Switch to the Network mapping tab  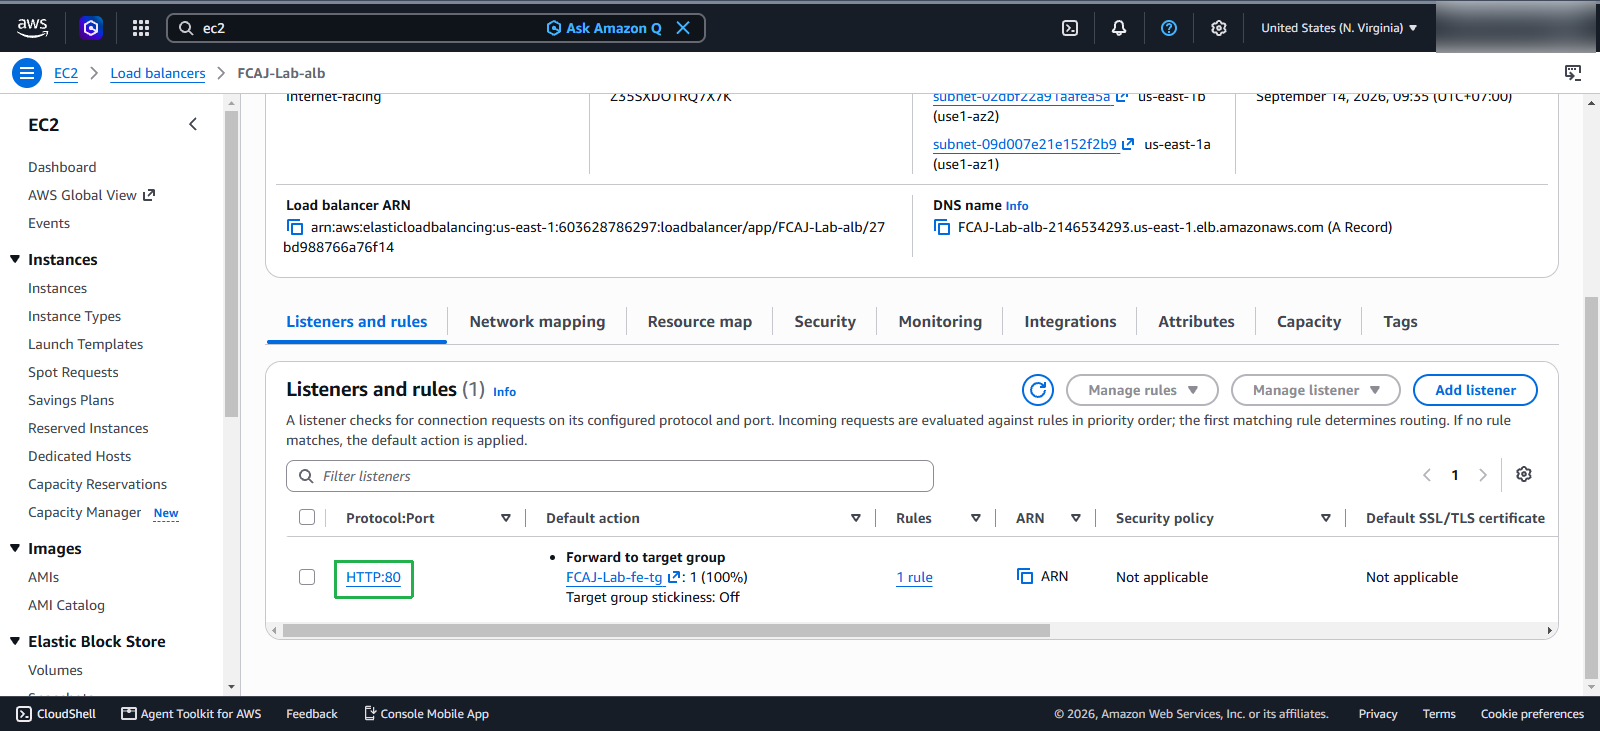coord(537,322)
